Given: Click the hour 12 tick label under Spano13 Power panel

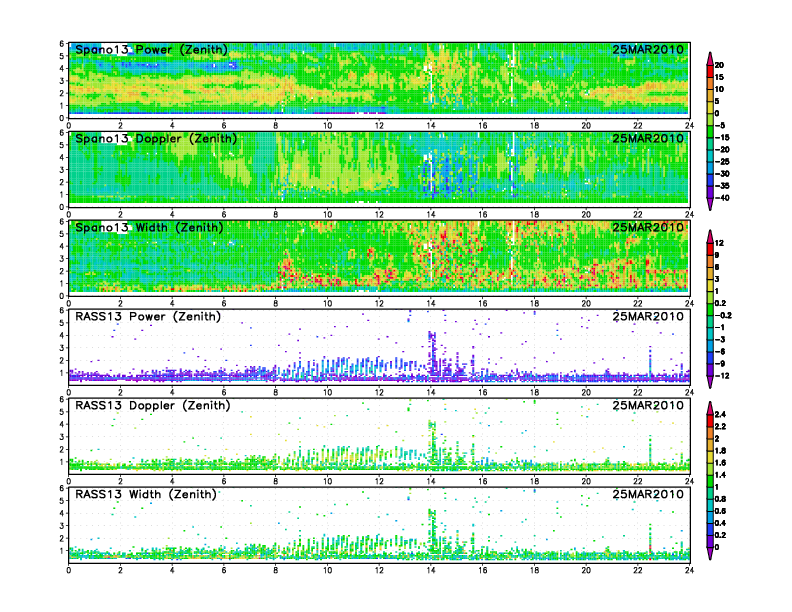Looking at the screenshot, I should pos(379,126).
